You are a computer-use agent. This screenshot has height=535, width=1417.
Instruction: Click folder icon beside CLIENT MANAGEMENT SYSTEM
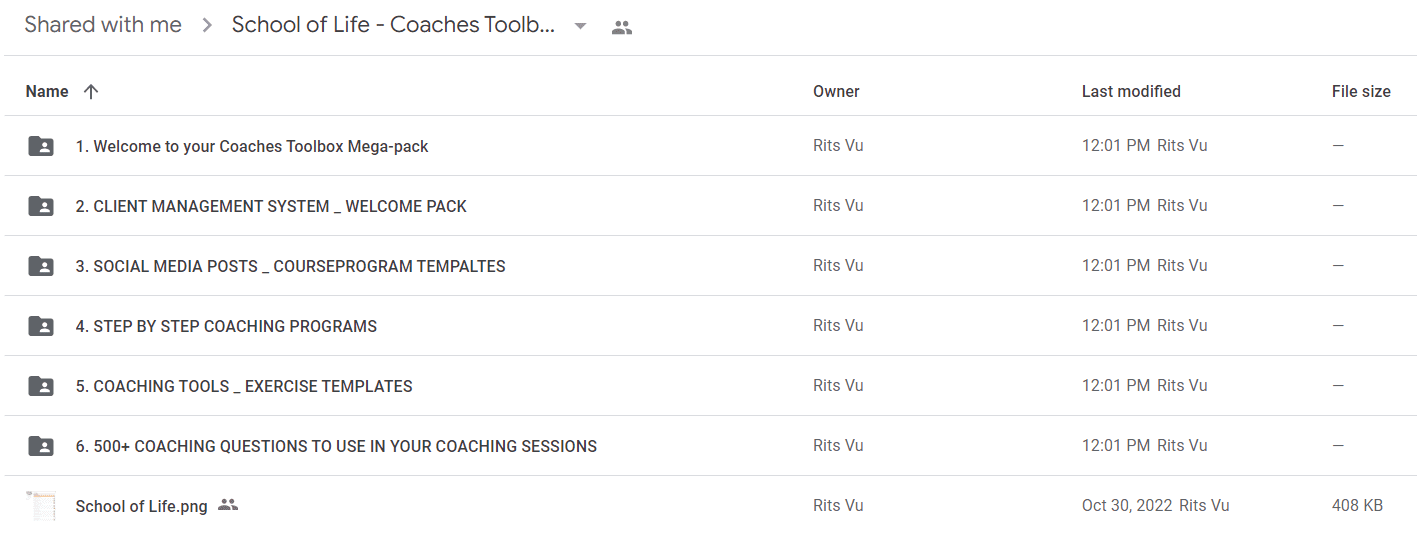coord(41,206)
